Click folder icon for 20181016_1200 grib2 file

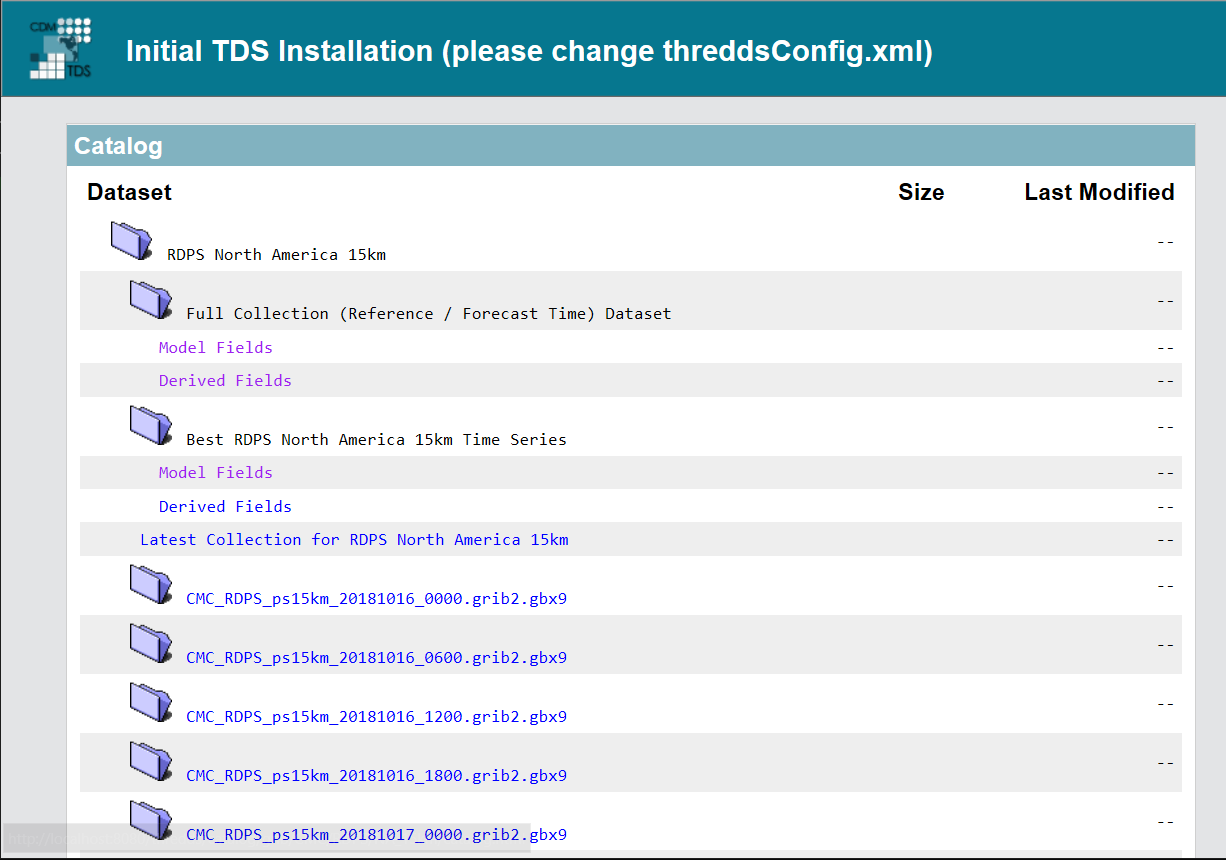[151, 702]
